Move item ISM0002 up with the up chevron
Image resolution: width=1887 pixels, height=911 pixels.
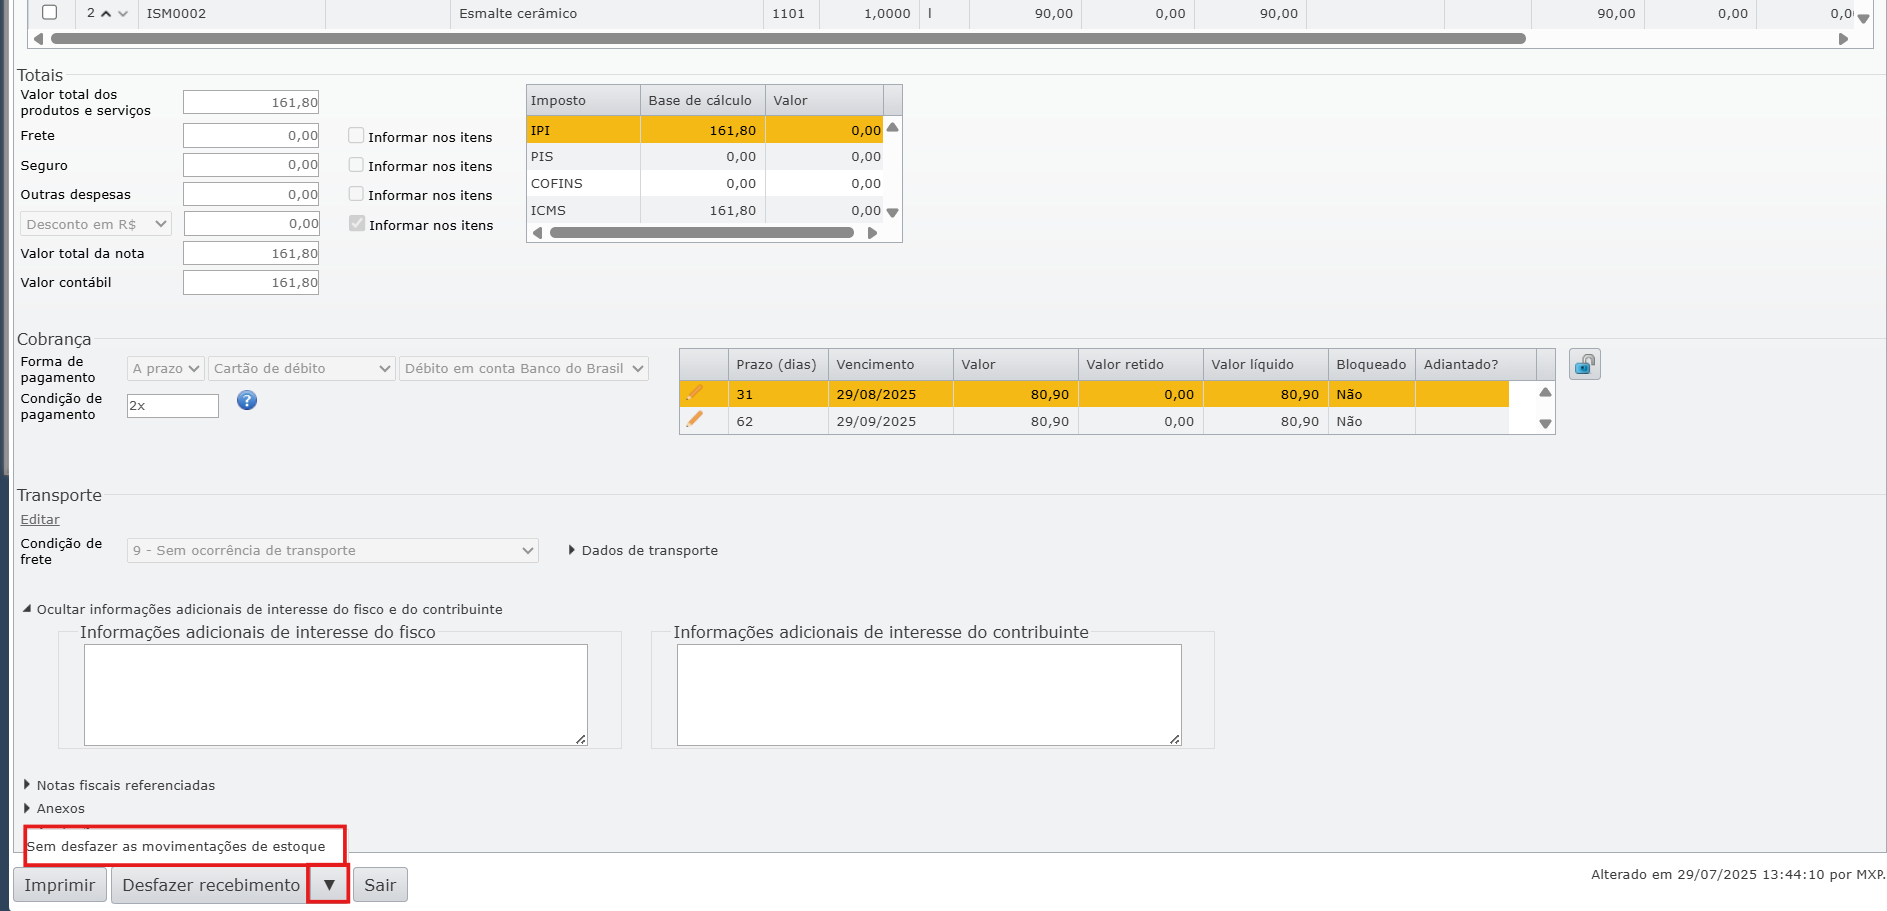click(106, 14)
